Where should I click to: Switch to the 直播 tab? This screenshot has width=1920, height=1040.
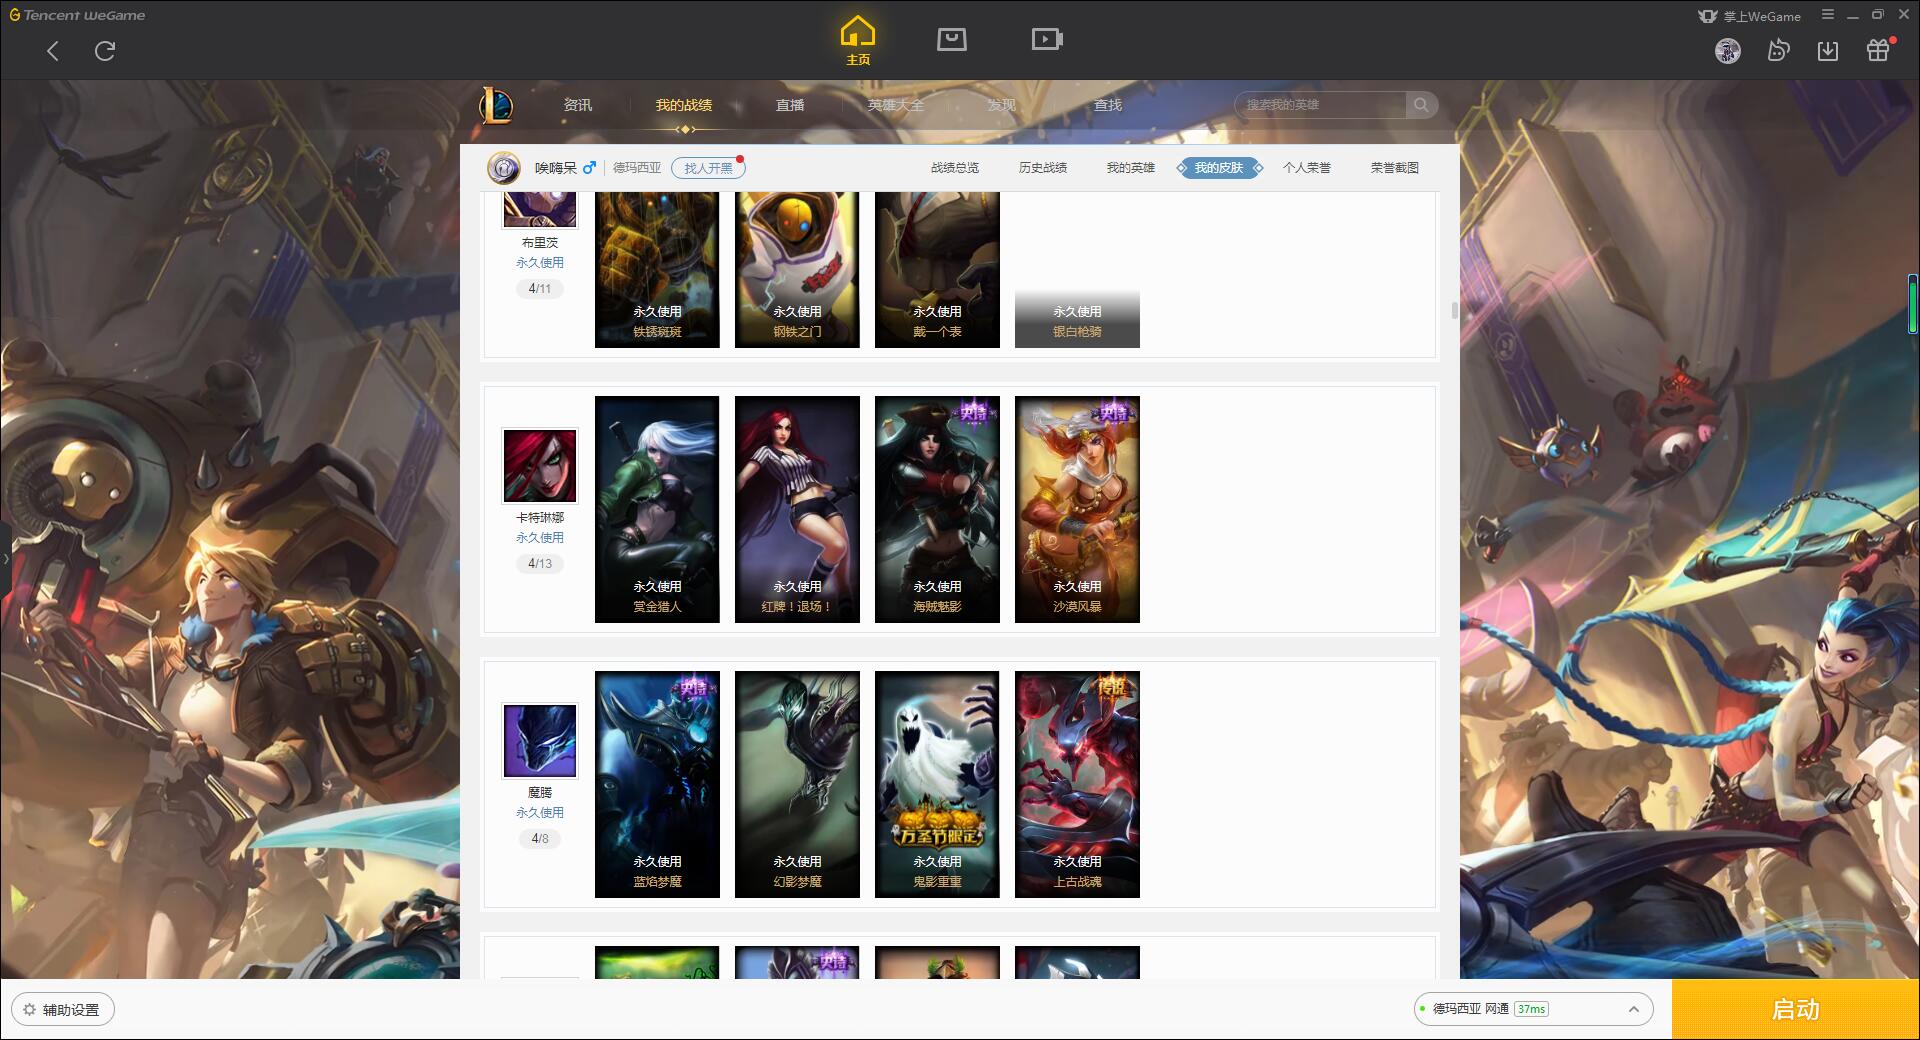pyautogui.click(x=790, y=105)
